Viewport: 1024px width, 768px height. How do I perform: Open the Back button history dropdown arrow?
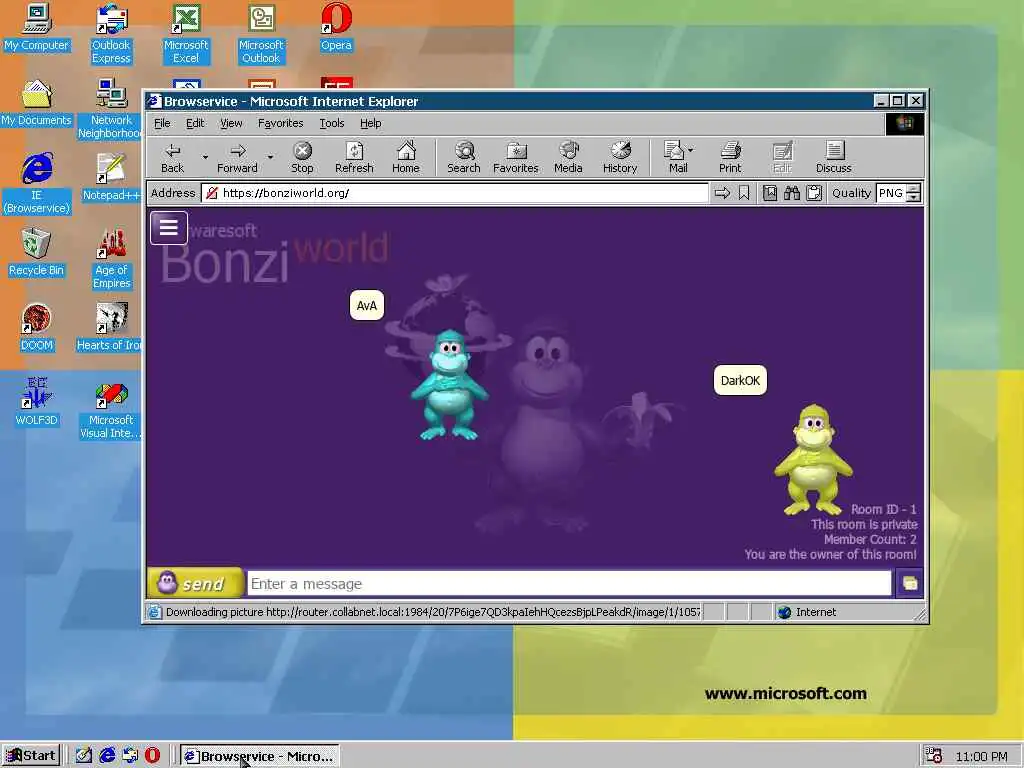[204, 157]
